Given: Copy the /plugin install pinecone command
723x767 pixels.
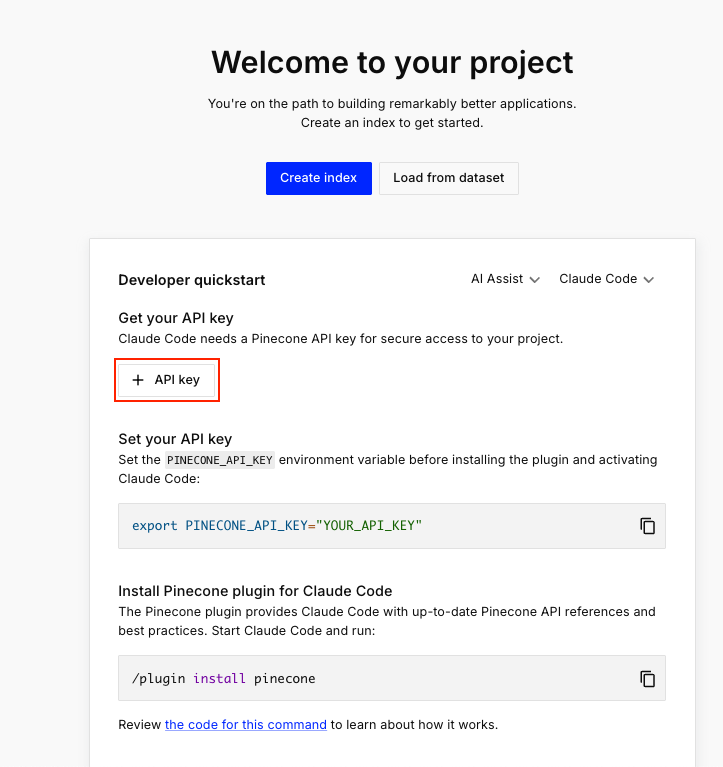Looking at the screenshot, I should pyautogui.click(x=647, y=679).
